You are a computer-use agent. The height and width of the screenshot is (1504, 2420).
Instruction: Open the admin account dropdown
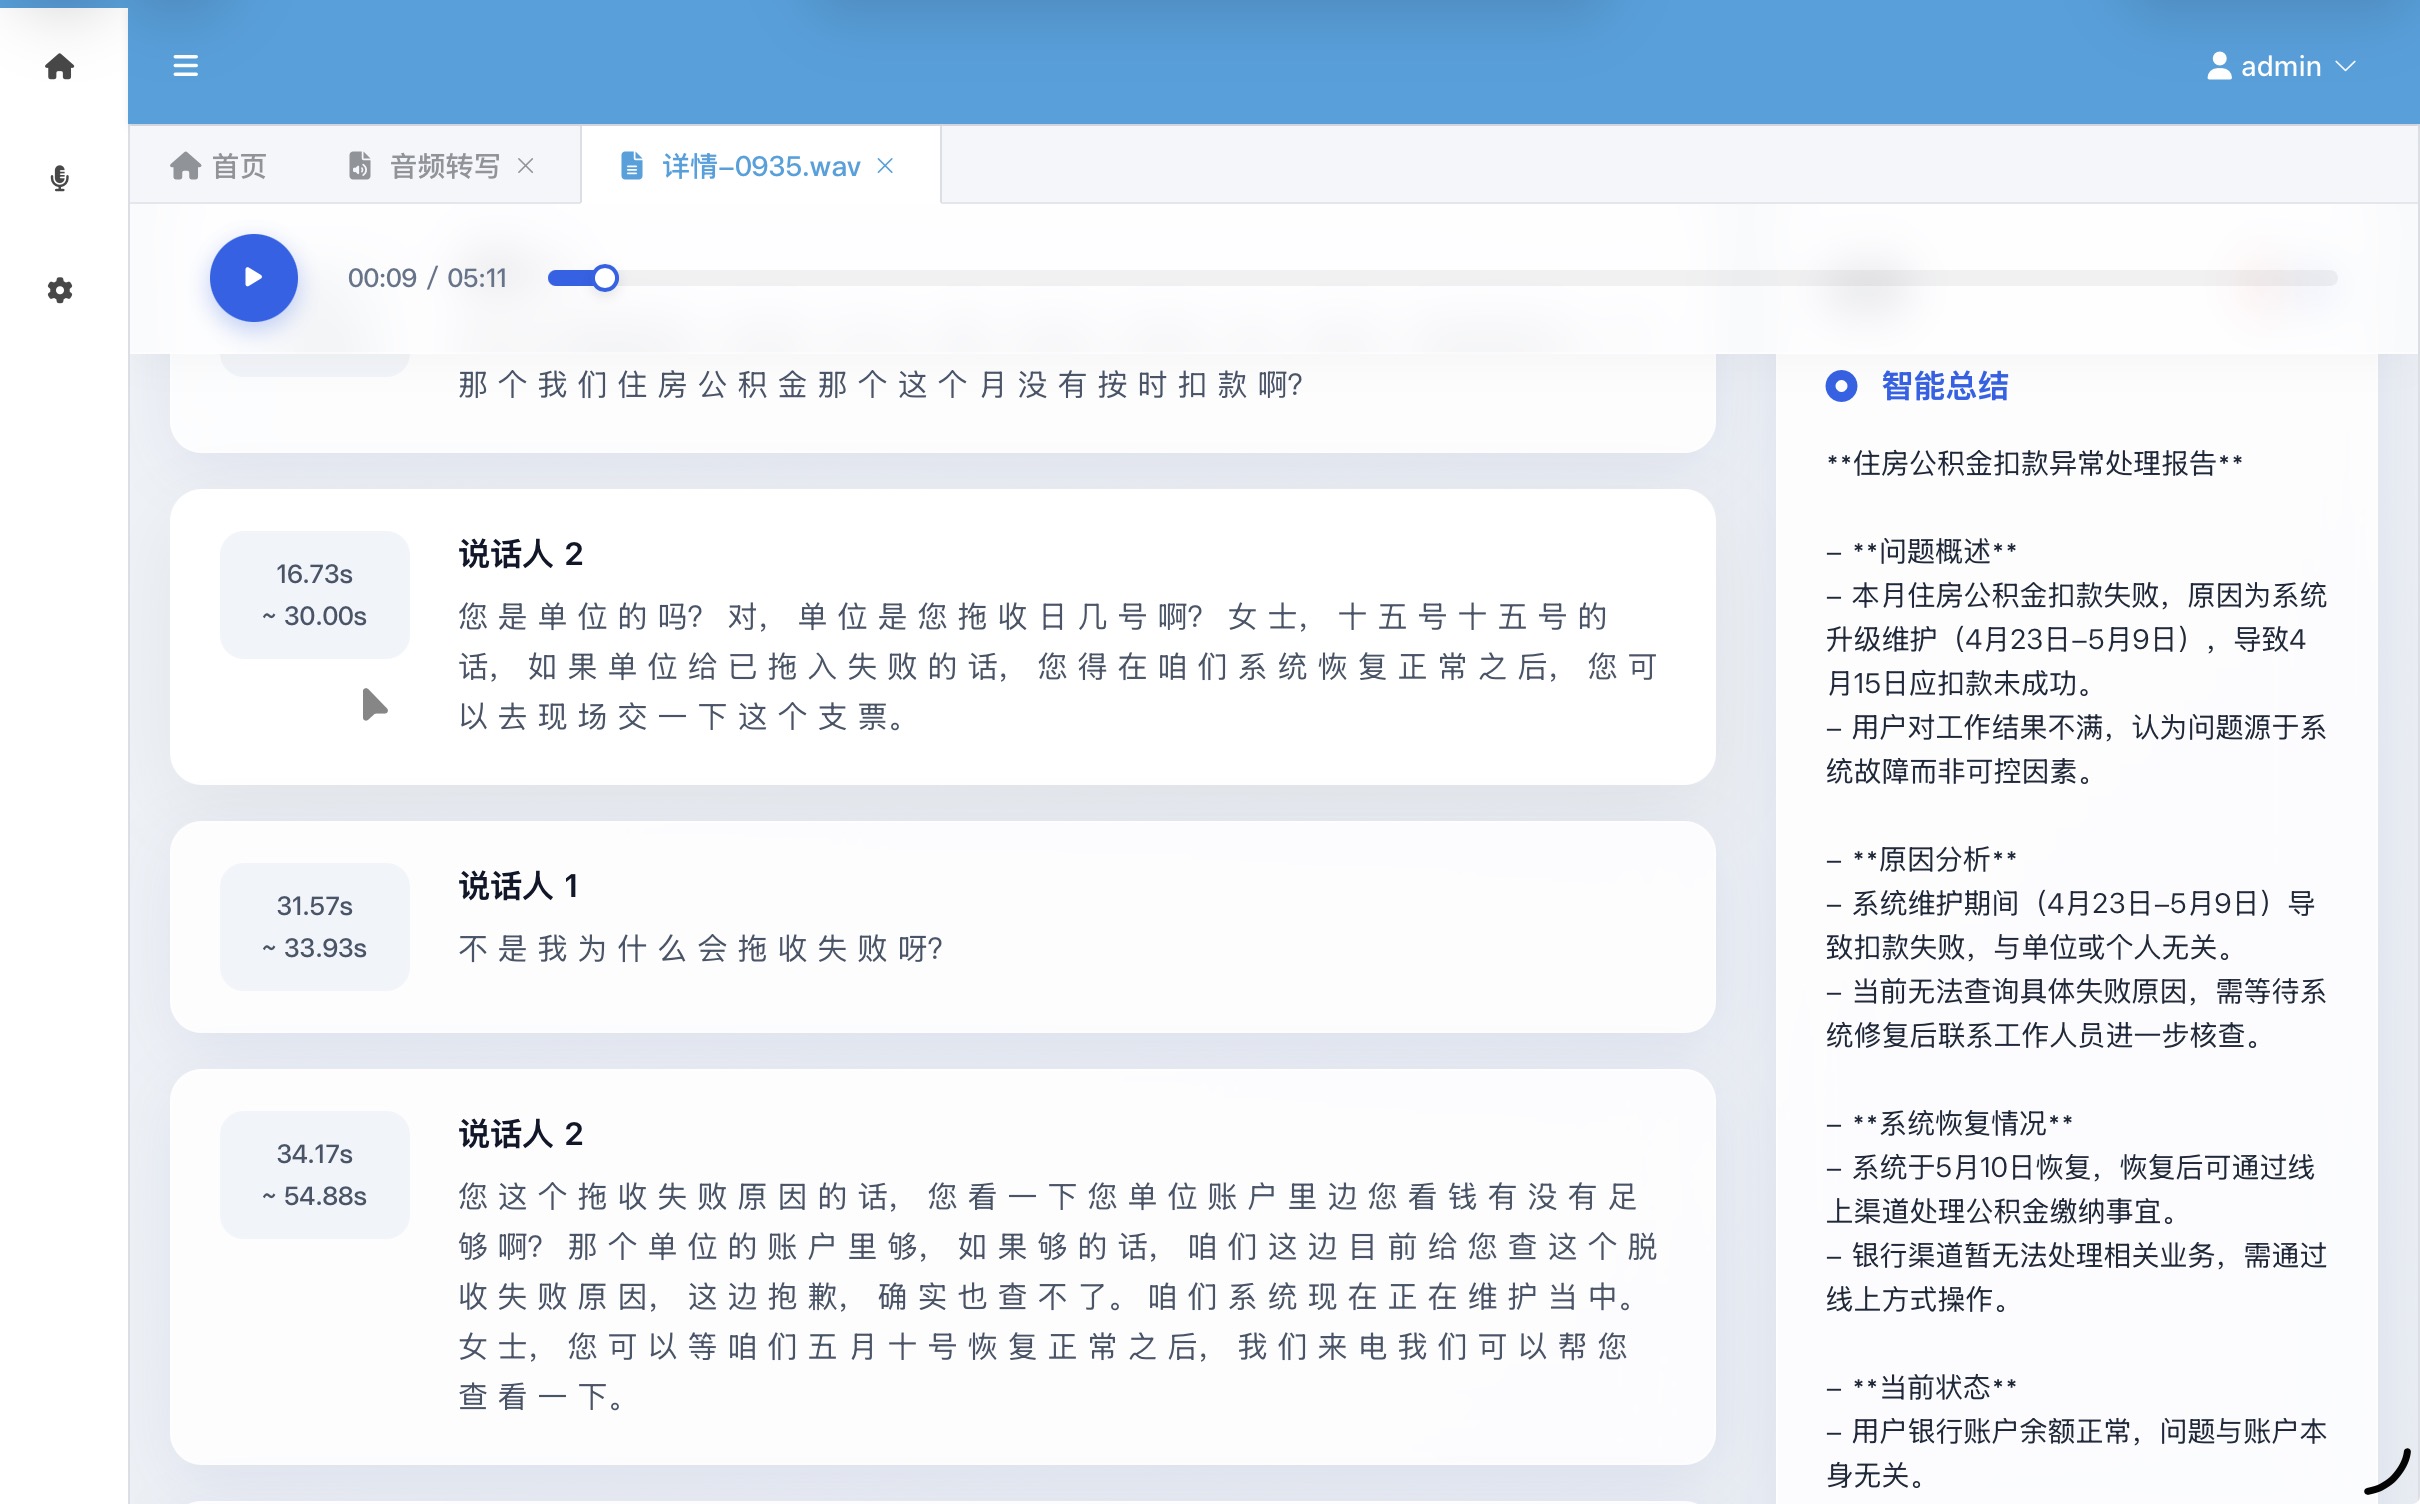(2345, 66)
